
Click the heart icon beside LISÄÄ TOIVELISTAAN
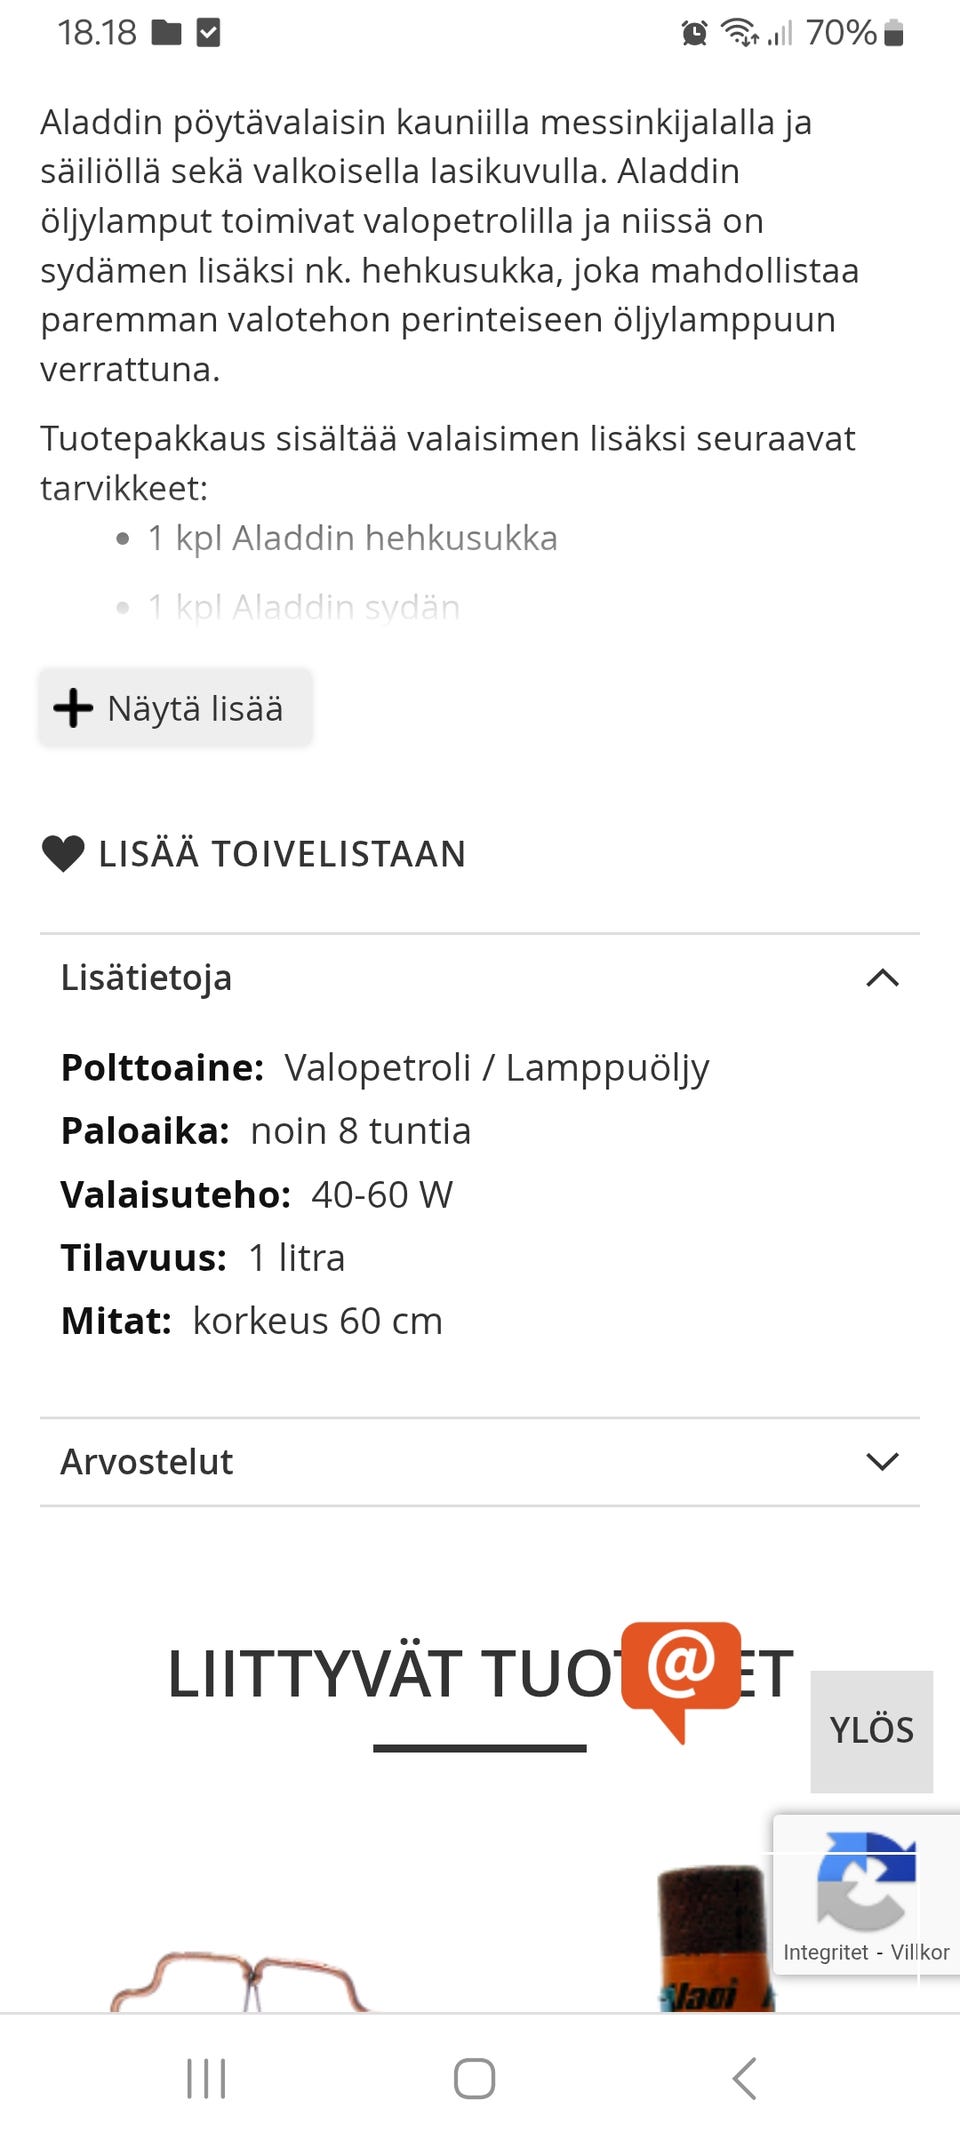[x=62, y=853]
